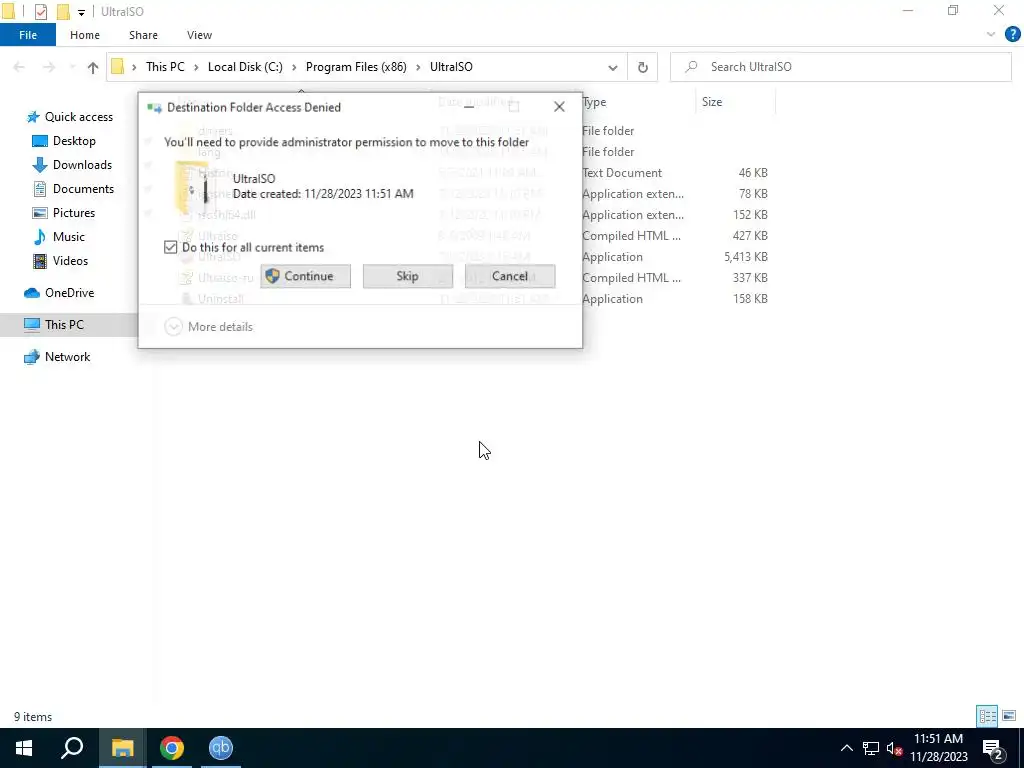1024x768 pixels.
Task: Switch to the Home ribbon tab
Action: pyautogui.click(x=85, y=35)
